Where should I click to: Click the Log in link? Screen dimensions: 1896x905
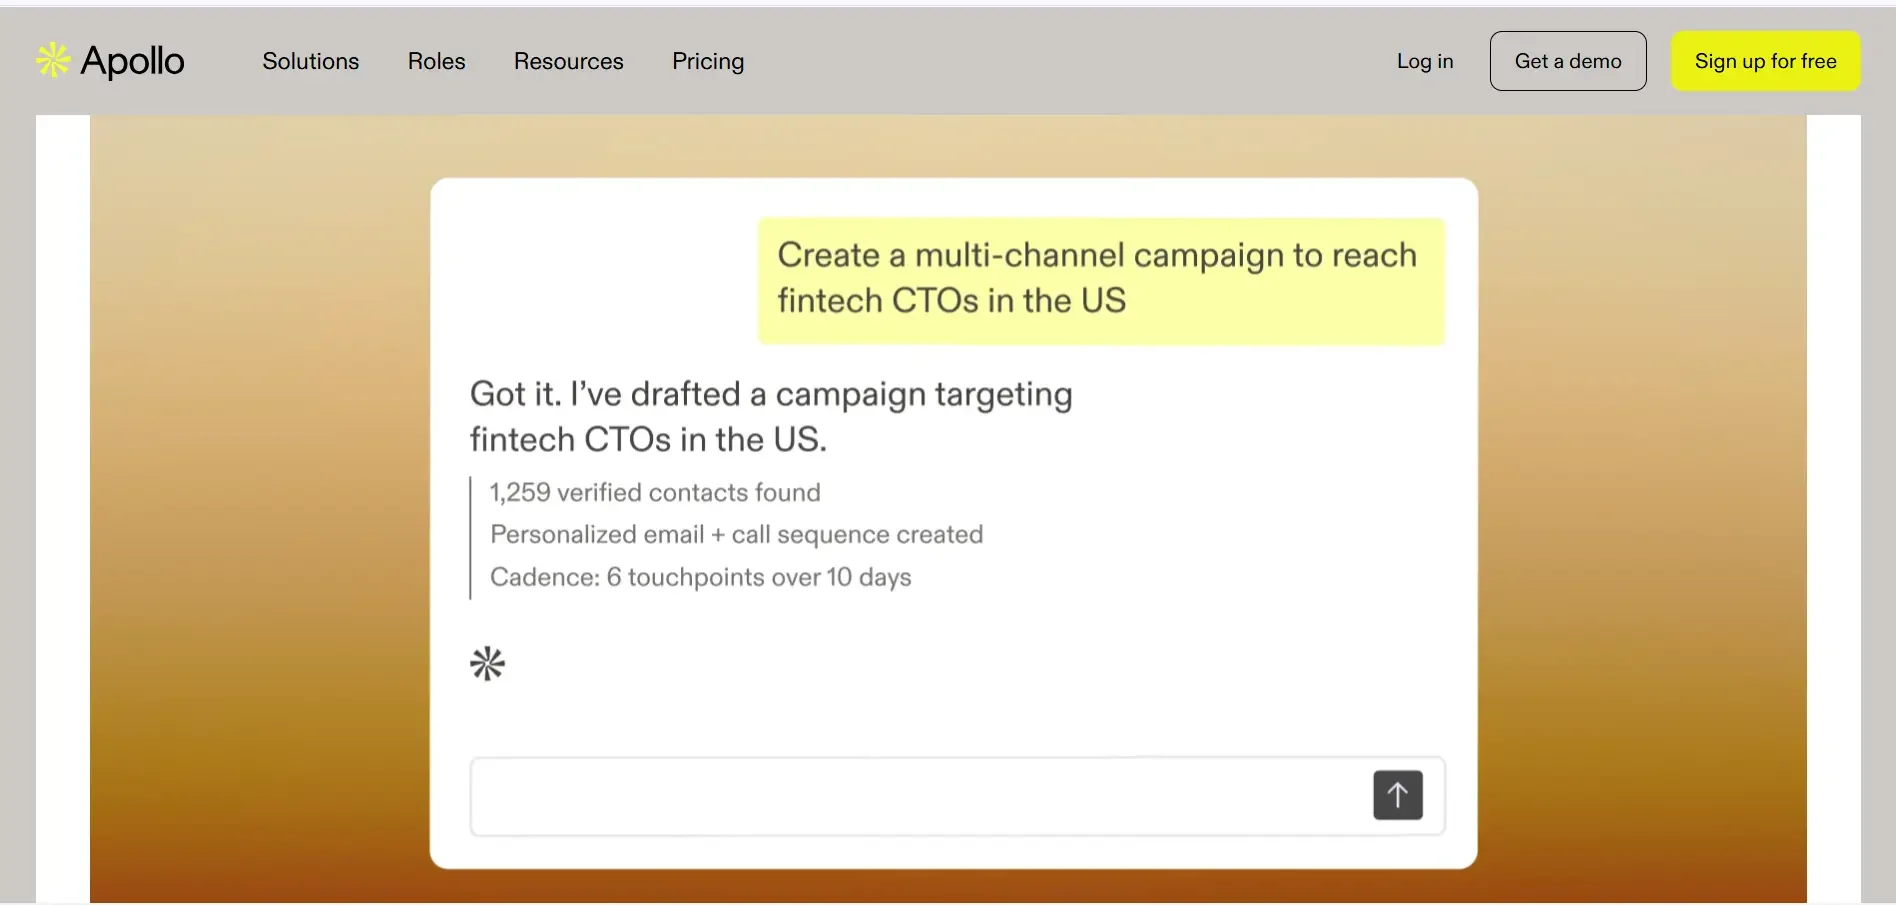click(x=1425, y=61)
